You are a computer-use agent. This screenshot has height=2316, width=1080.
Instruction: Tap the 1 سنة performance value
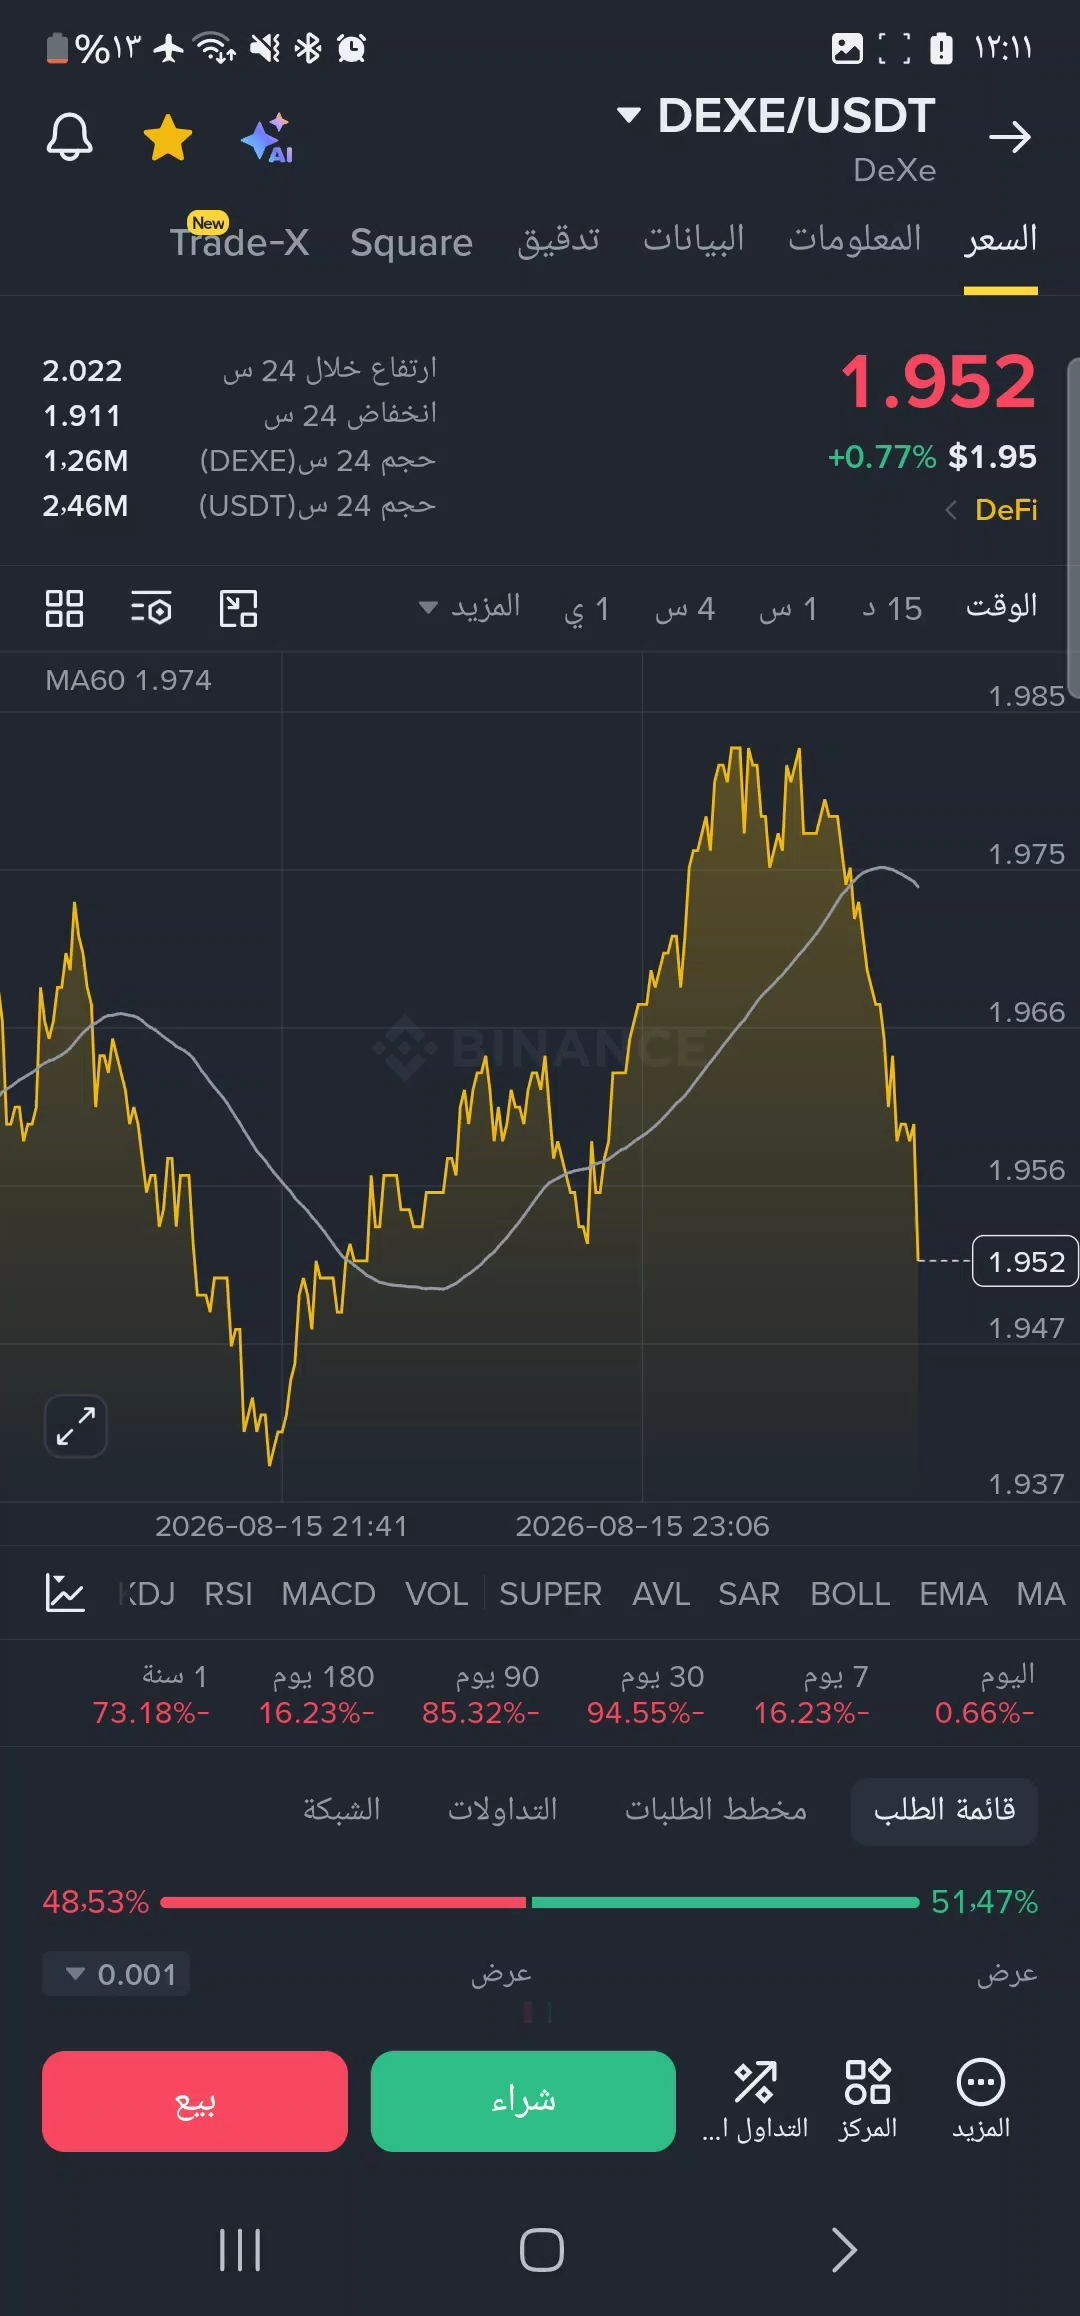151,1713
